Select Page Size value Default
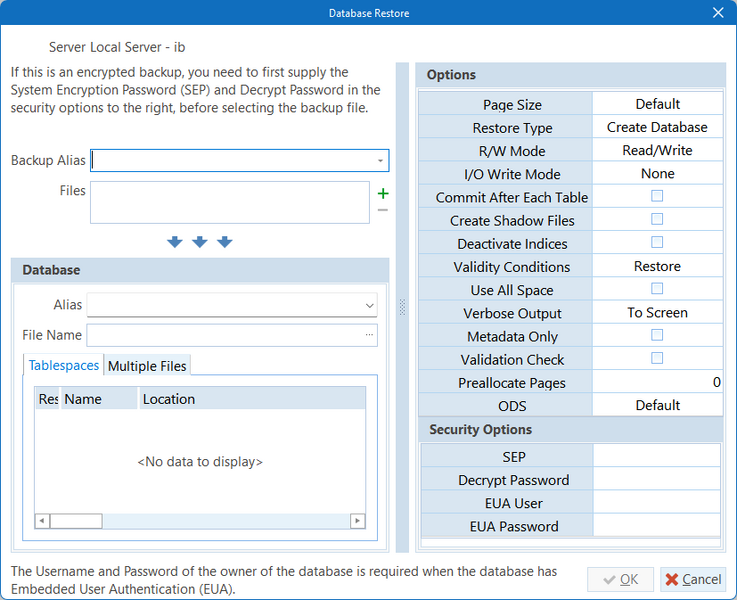 (x=658, y=104)
